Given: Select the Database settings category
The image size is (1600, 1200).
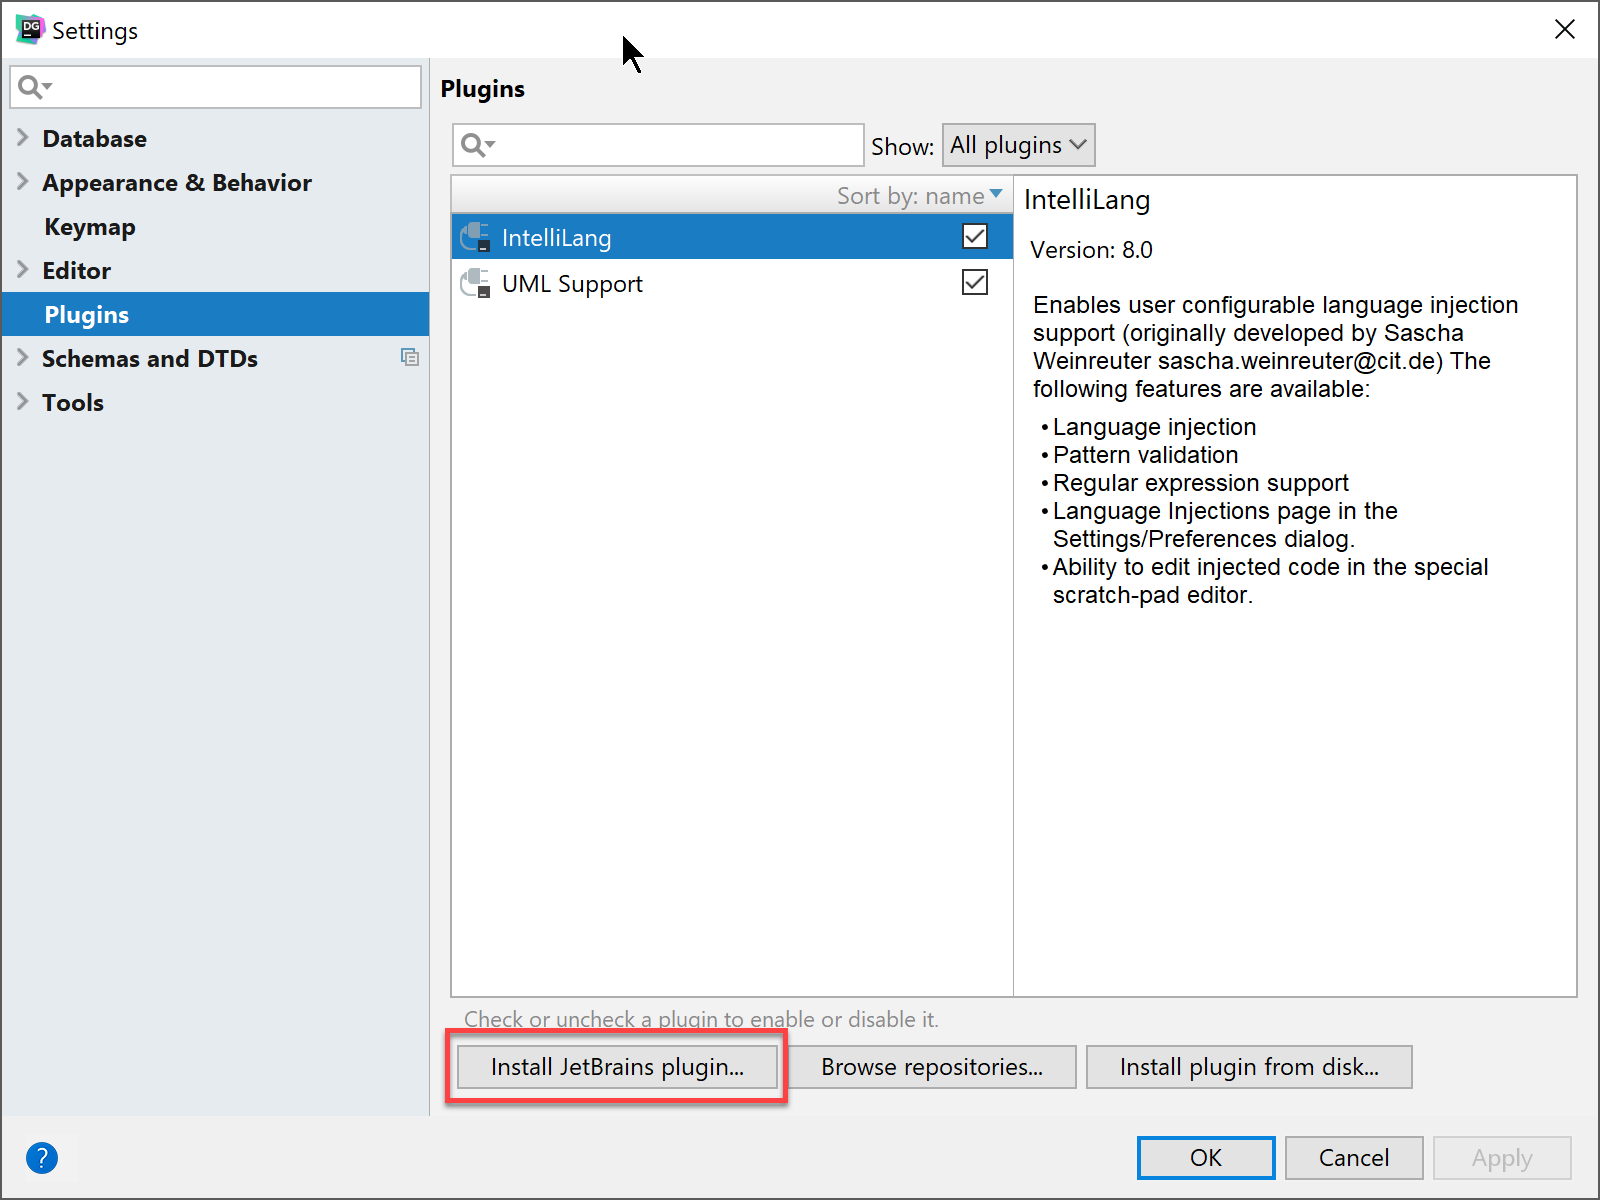Looking at the screenshot, I should coord(95,139).
